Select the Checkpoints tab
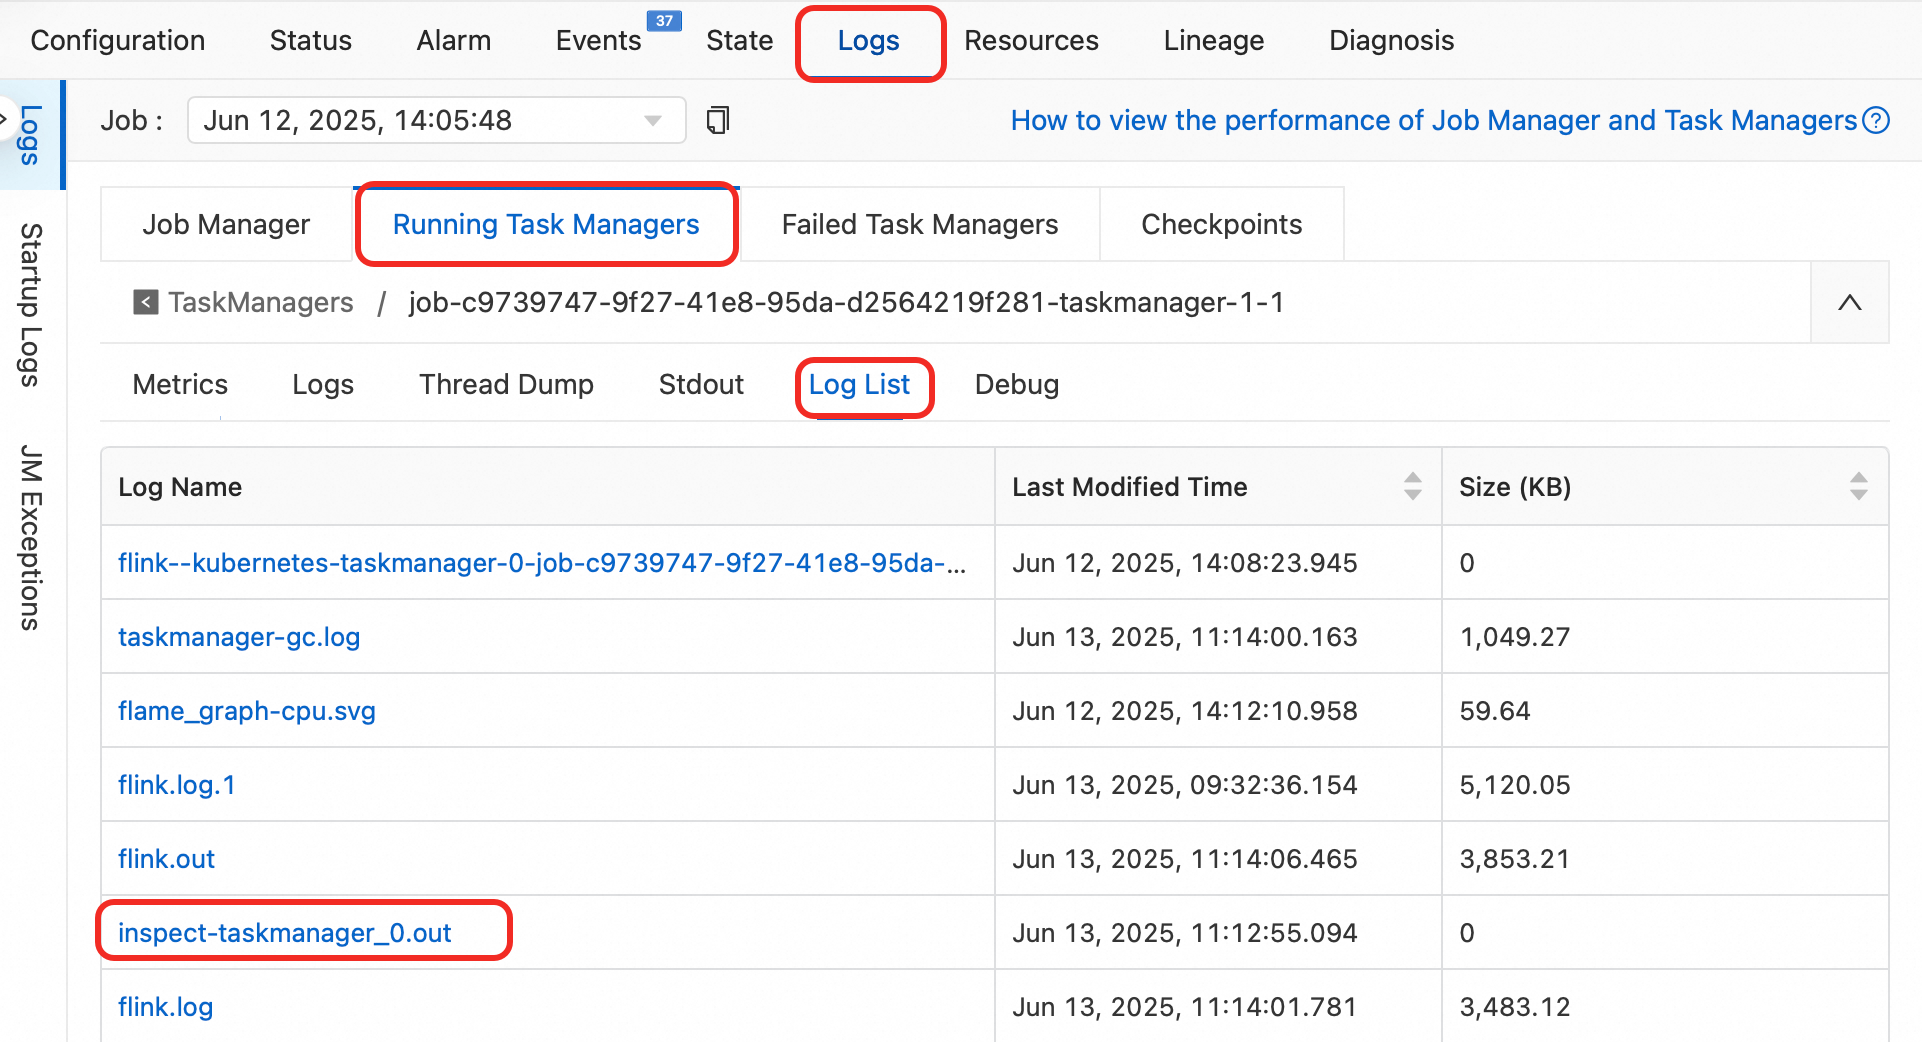Screen dimensions: 1922x1042 [x=1221, y=225]
